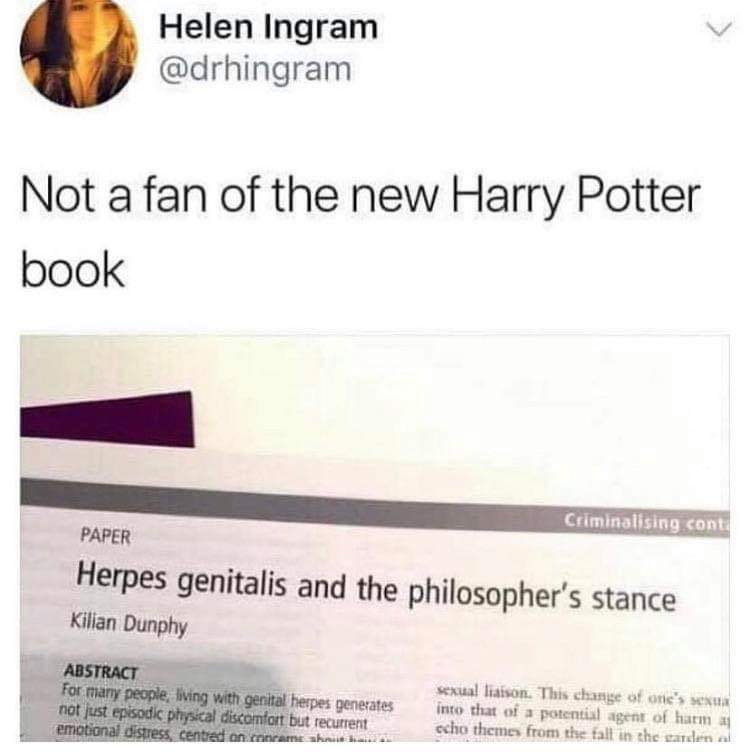Click the author name Kilian Dunphy

[x=129, y=625]
